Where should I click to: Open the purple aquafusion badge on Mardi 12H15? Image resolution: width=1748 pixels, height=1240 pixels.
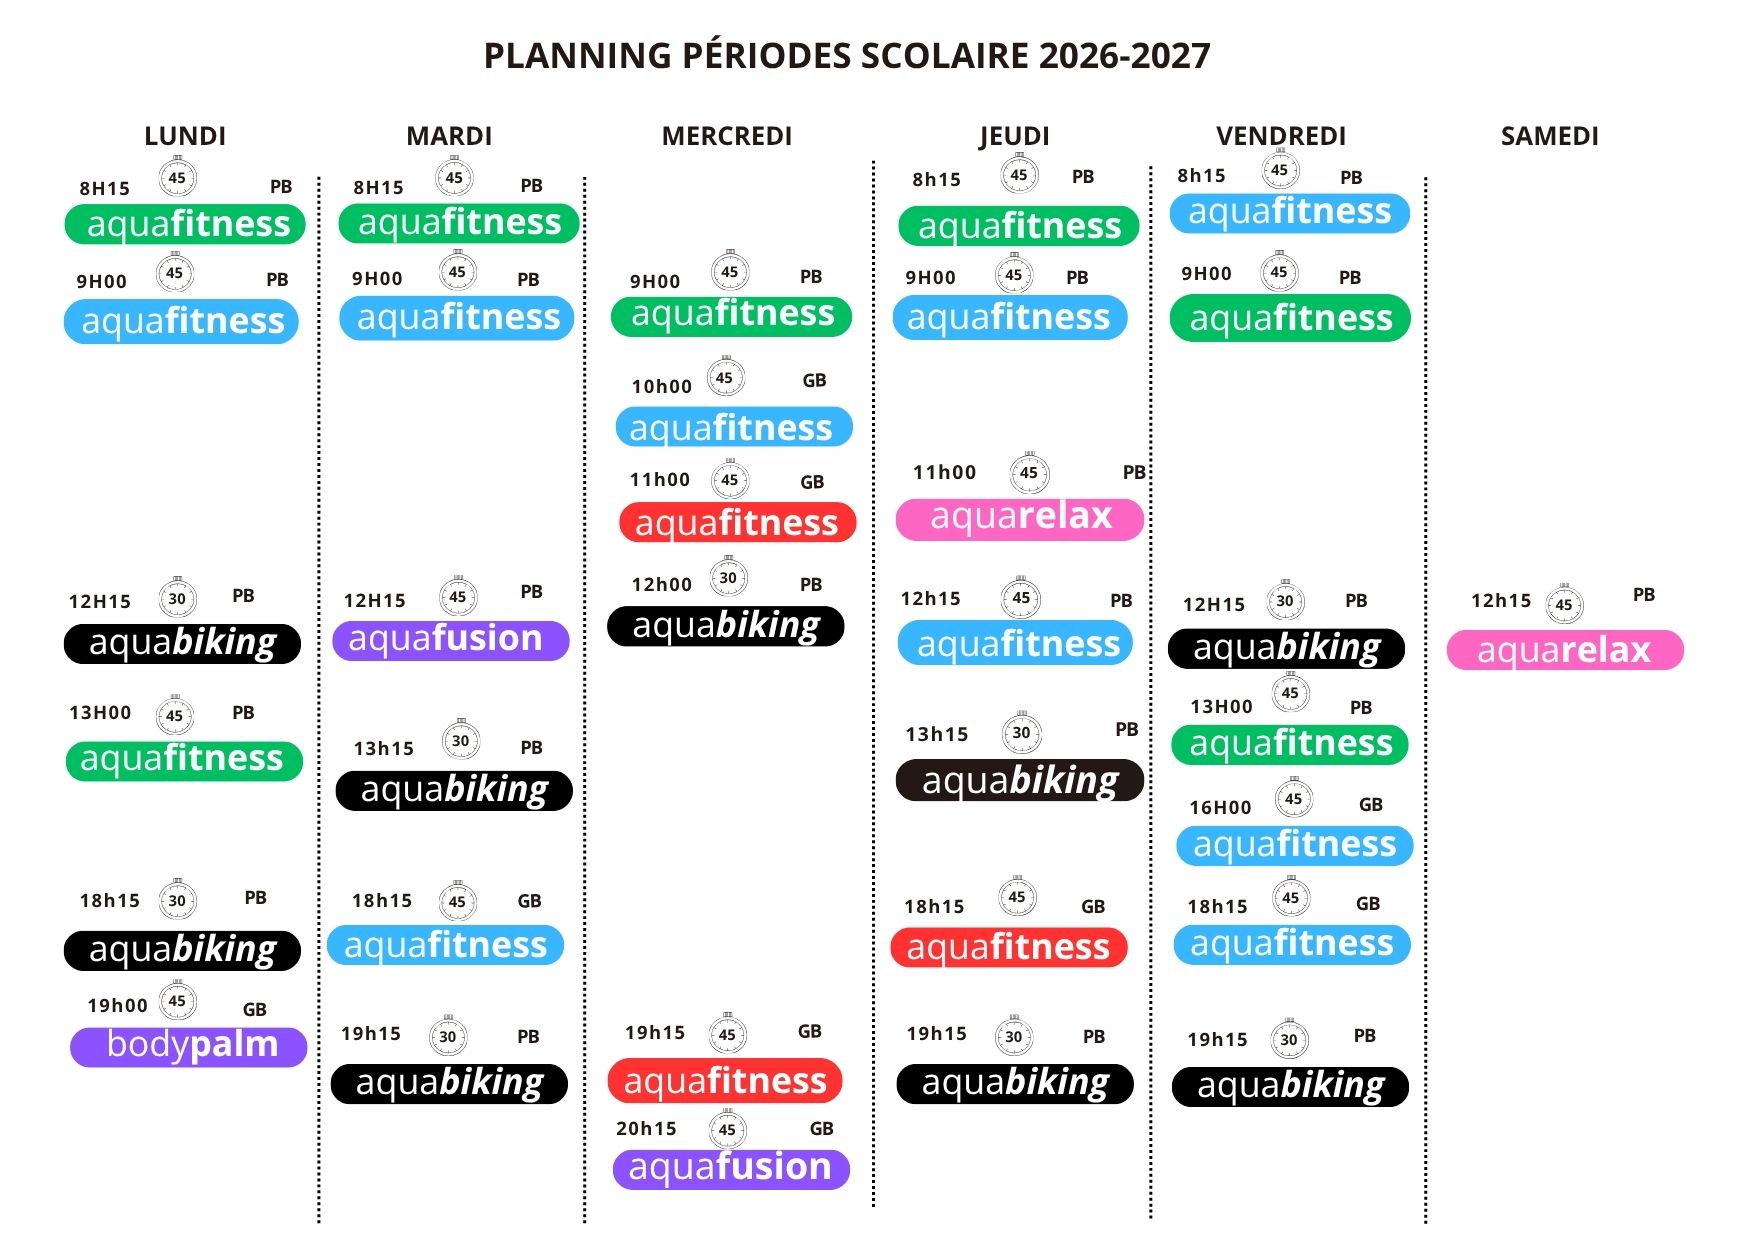tap(450, 640)
